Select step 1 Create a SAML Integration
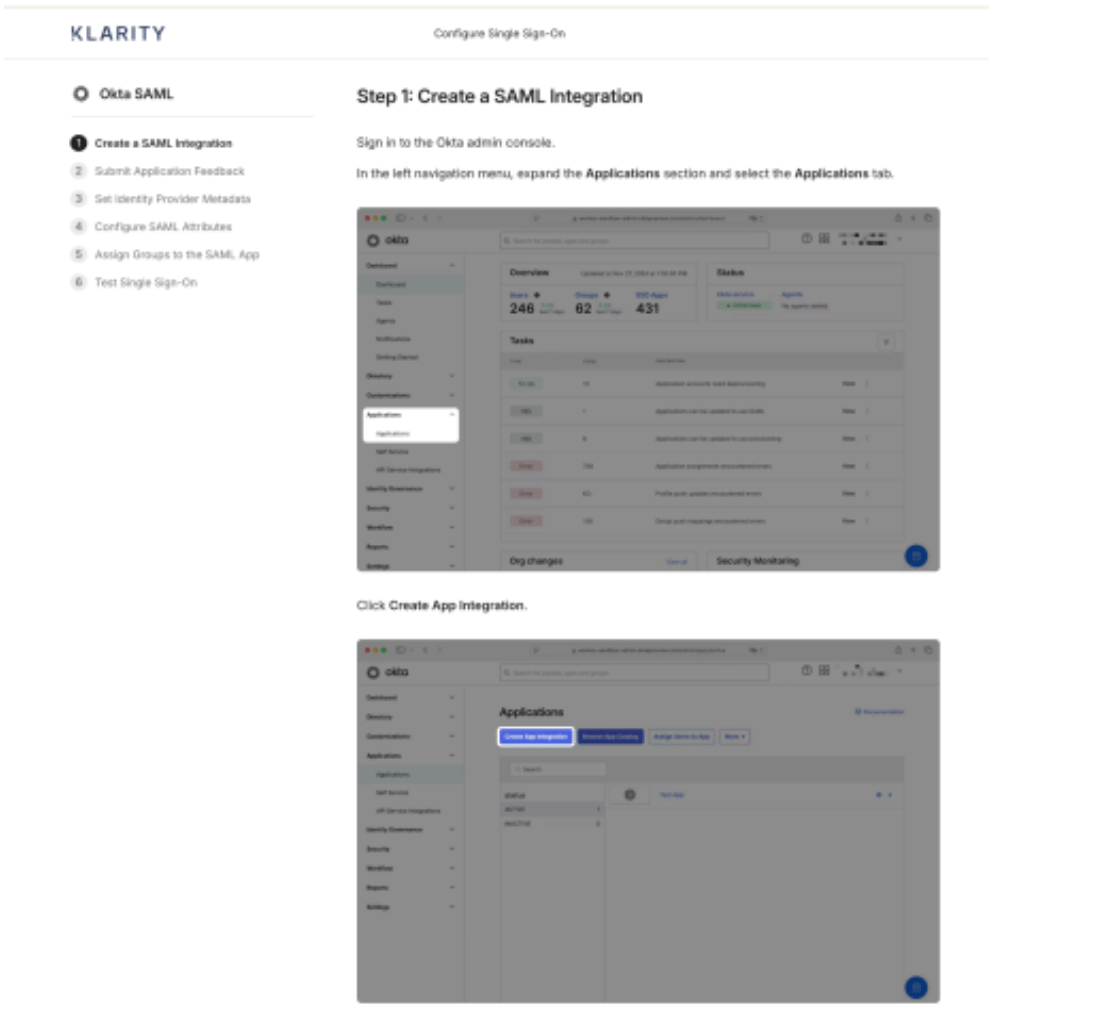 [151, 143]
